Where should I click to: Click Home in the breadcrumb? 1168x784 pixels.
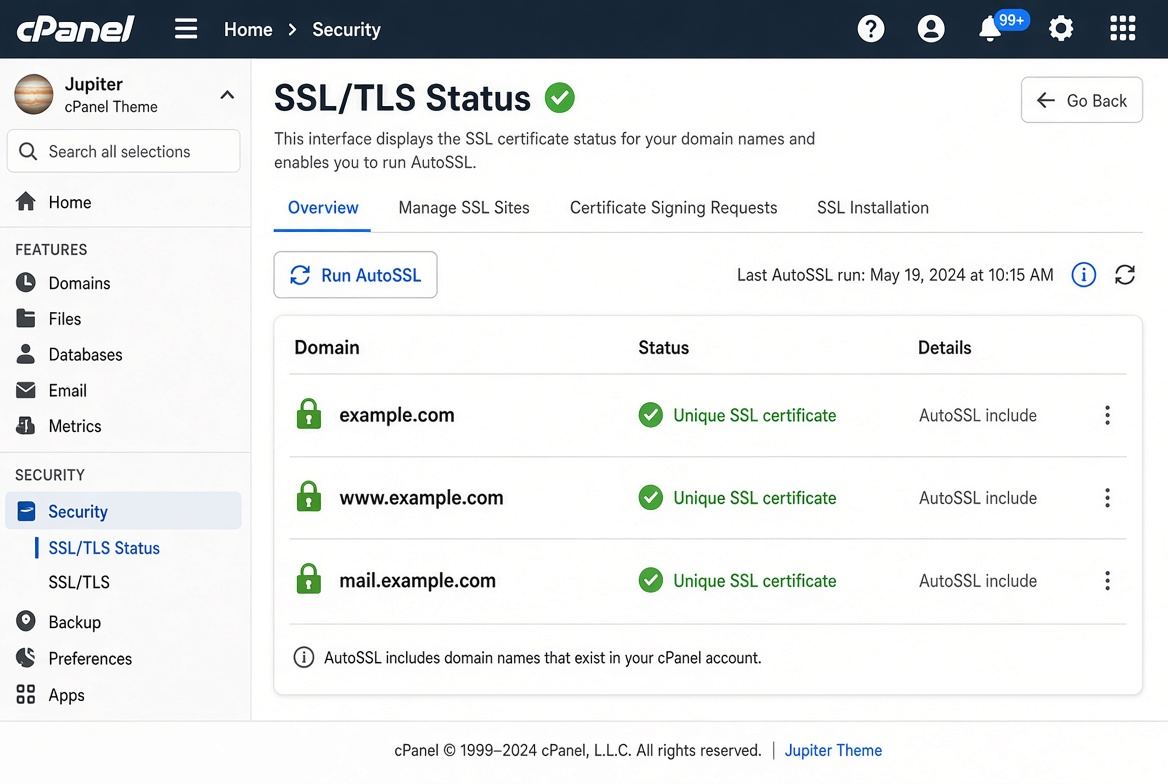click(248, 29)
